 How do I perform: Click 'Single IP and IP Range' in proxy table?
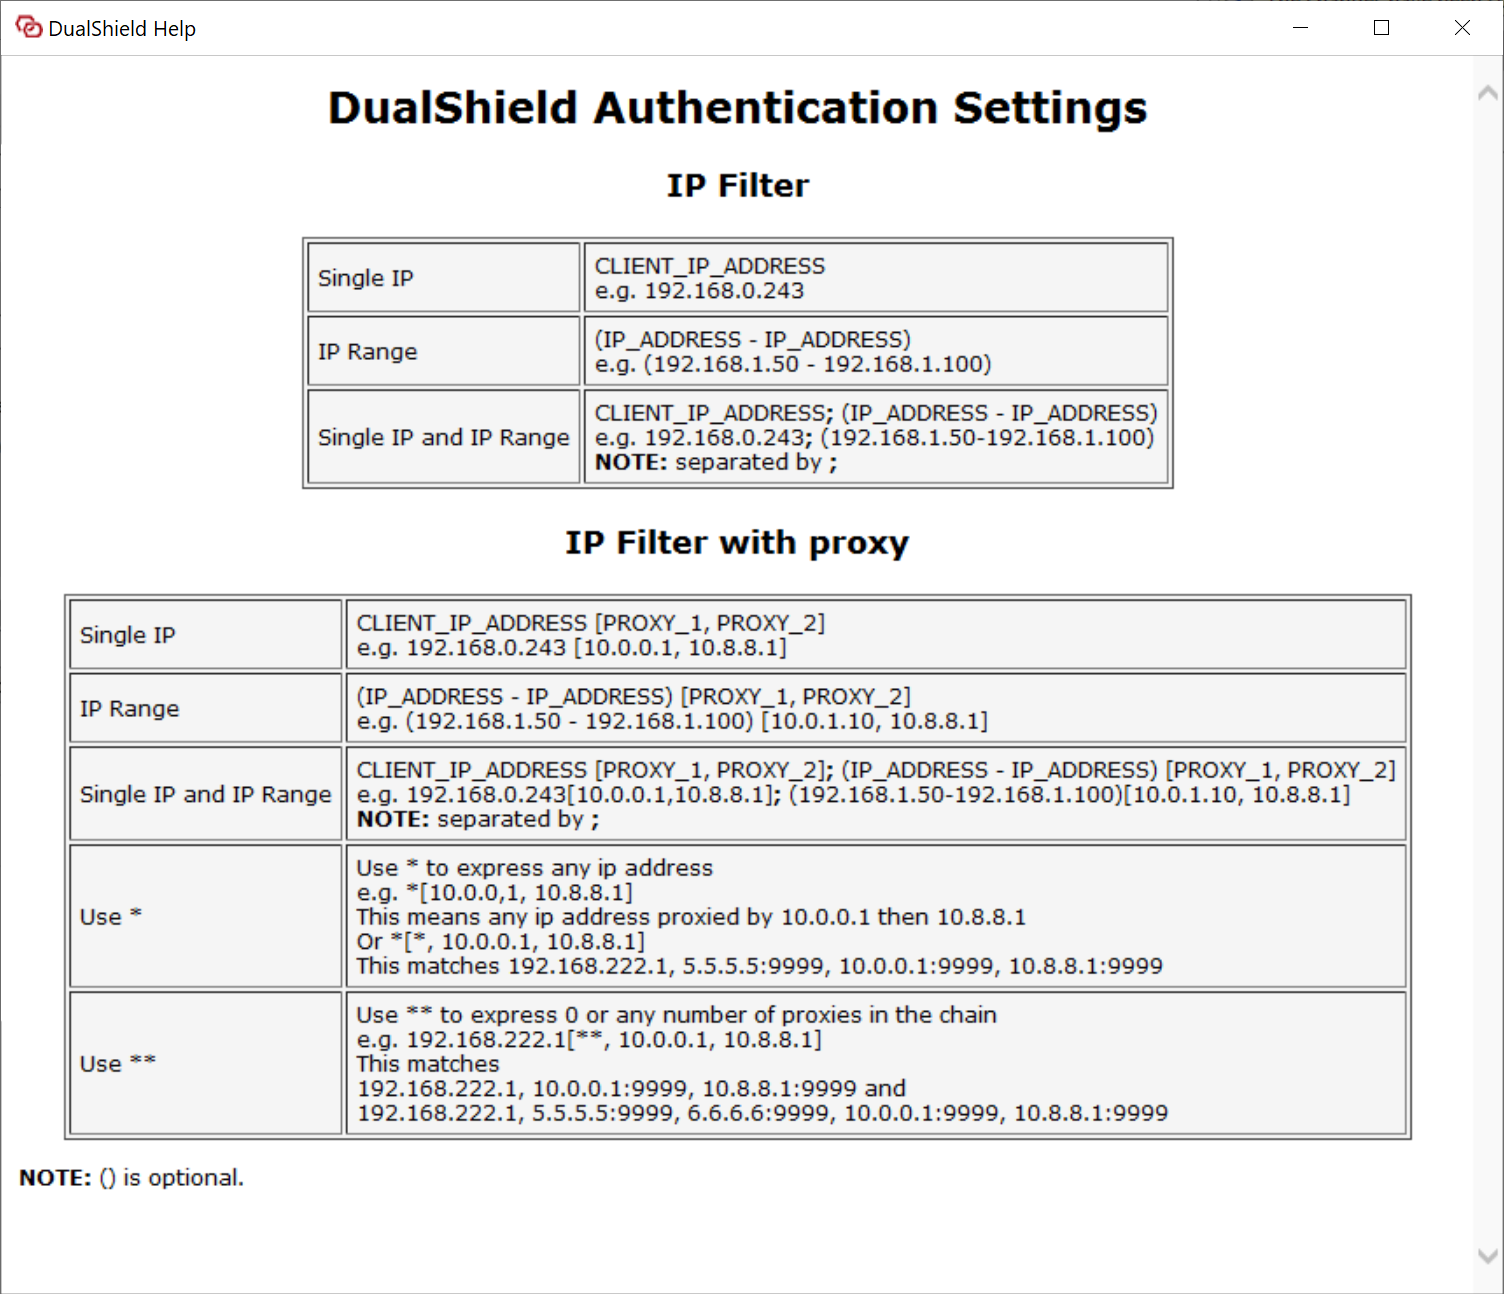tap(205, 794)
